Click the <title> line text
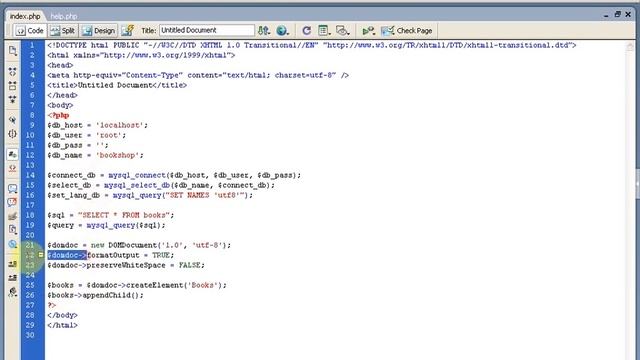The width and height of the screenshot is (640, 360). [117, 85]
